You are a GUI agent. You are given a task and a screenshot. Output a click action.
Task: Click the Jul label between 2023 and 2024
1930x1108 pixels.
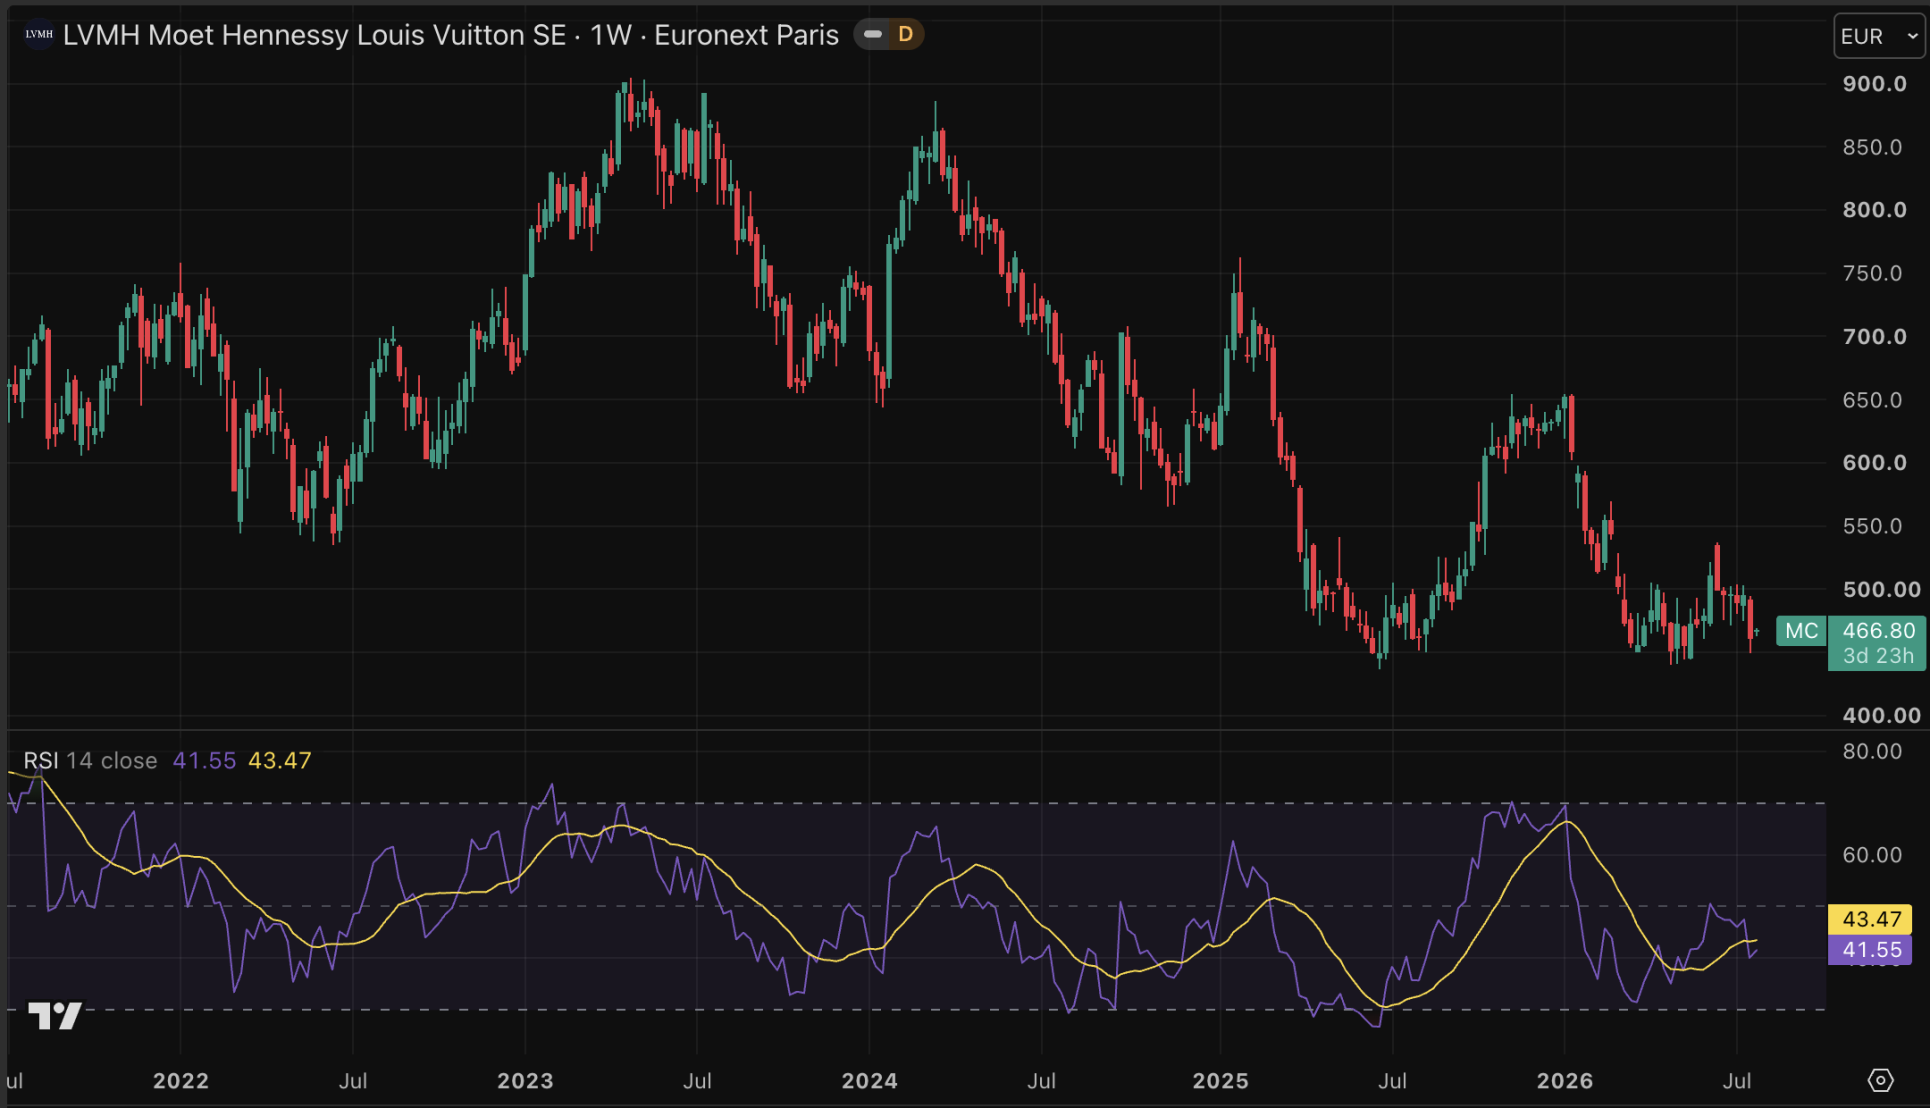click(697, 1081)
